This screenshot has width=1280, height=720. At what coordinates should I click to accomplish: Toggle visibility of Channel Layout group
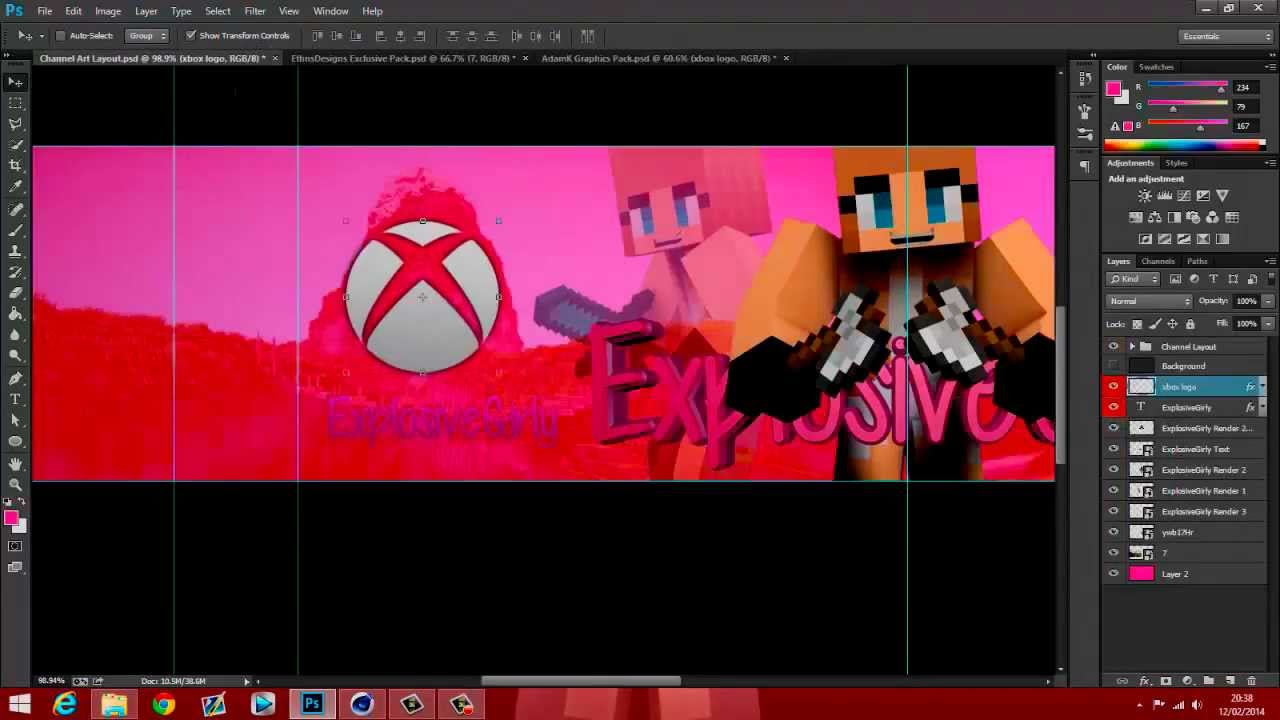pos(1113,346)
